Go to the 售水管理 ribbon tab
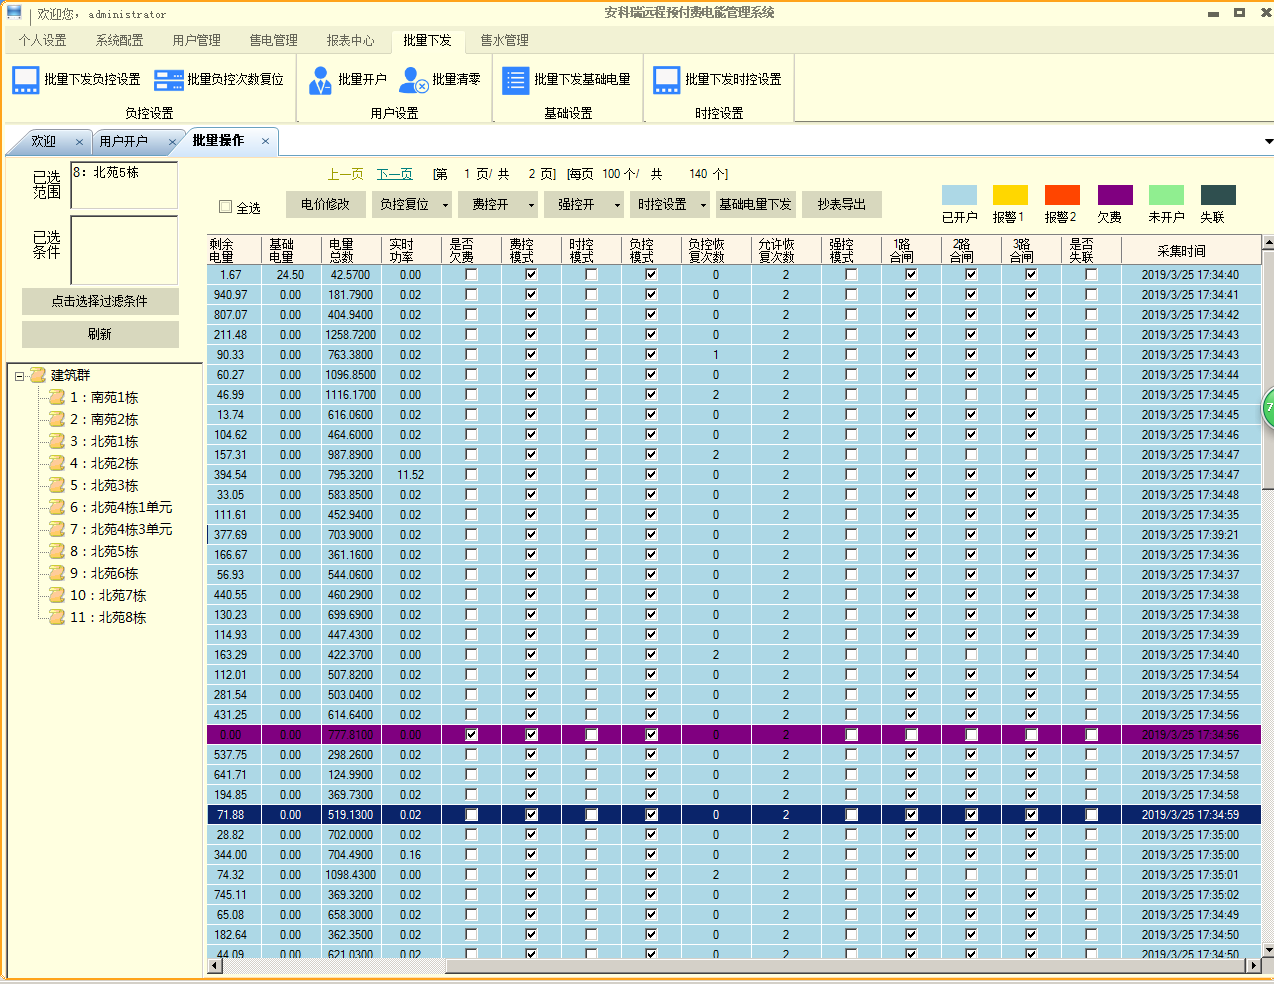 [x=504, y=40]
